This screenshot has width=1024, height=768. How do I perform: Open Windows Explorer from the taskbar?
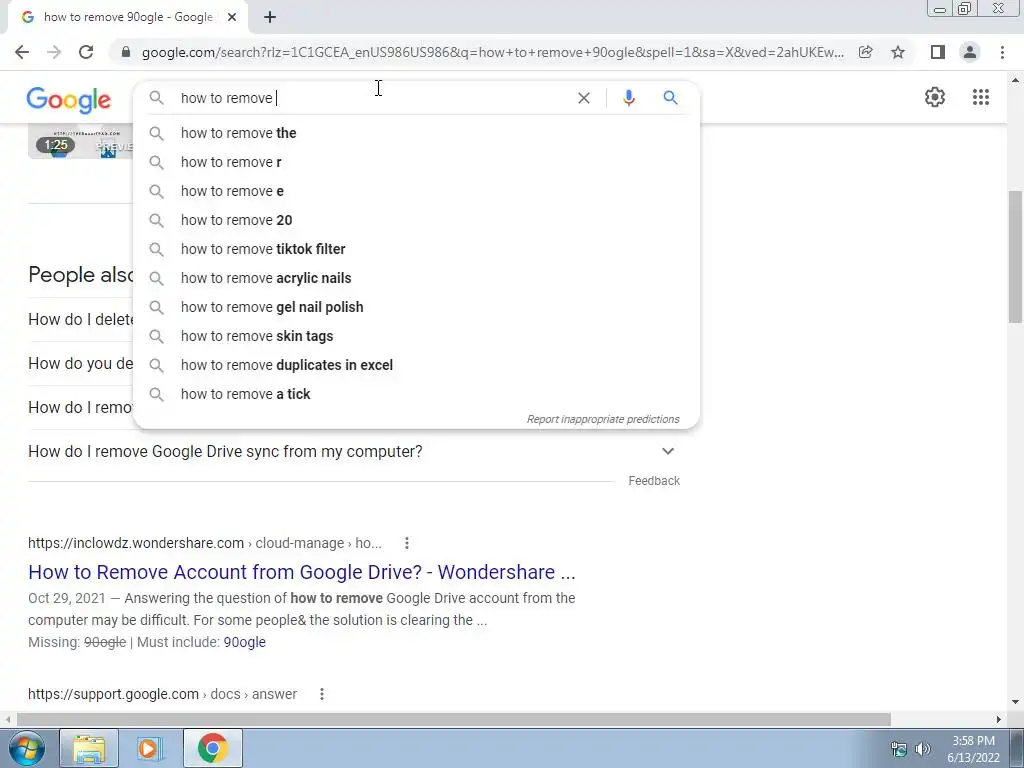(89, 748)
